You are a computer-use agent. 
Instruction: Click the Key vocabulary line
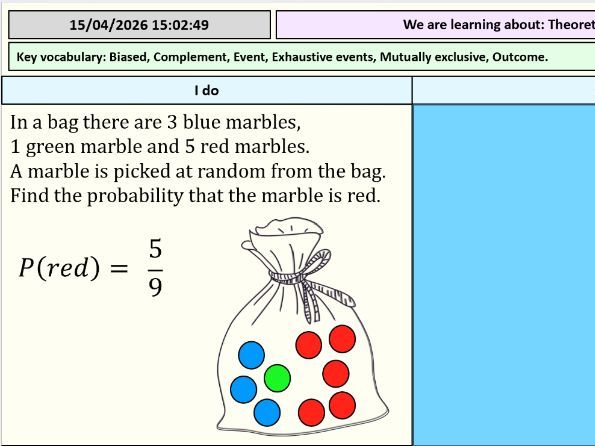click(302, 57)
